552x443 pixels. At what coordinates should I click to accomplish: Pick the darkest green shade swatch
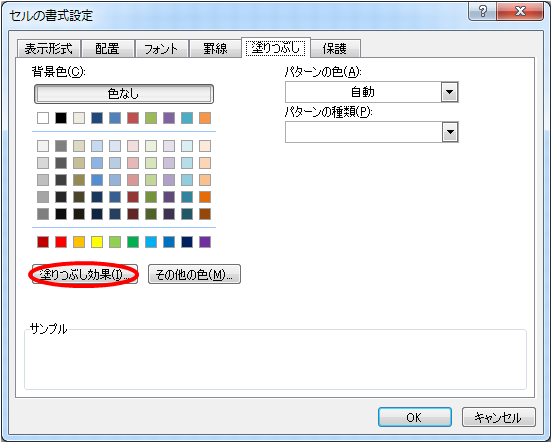[x=151, y=214]
